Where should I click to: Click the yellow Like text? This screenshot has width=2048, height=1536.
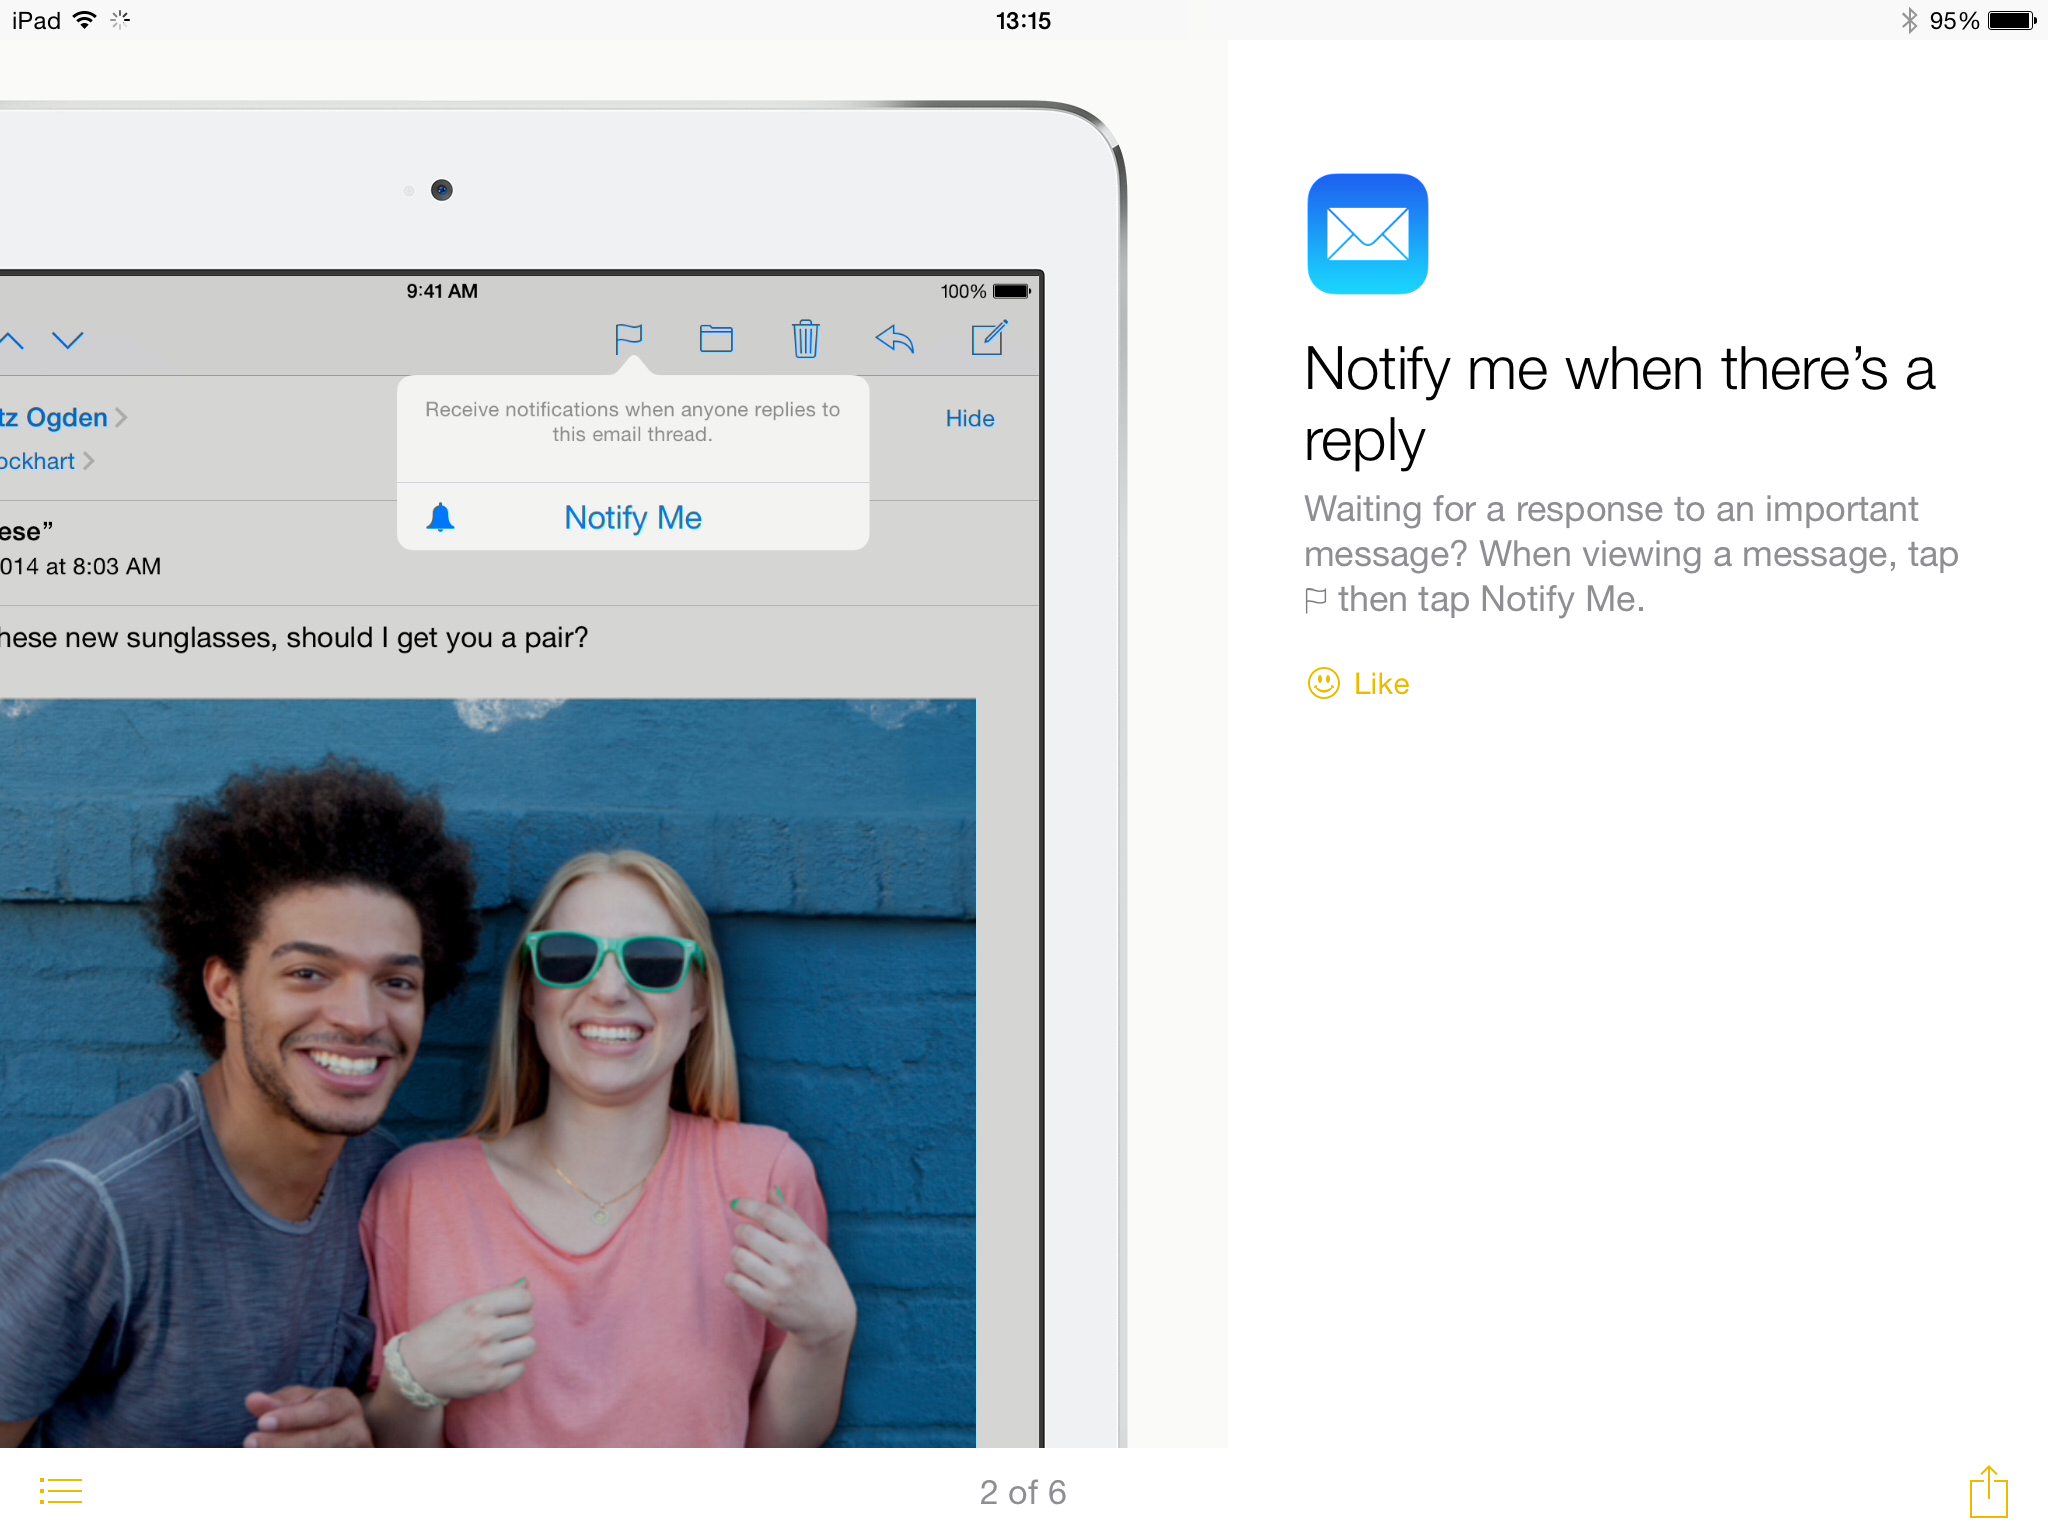pos(1381,683)
